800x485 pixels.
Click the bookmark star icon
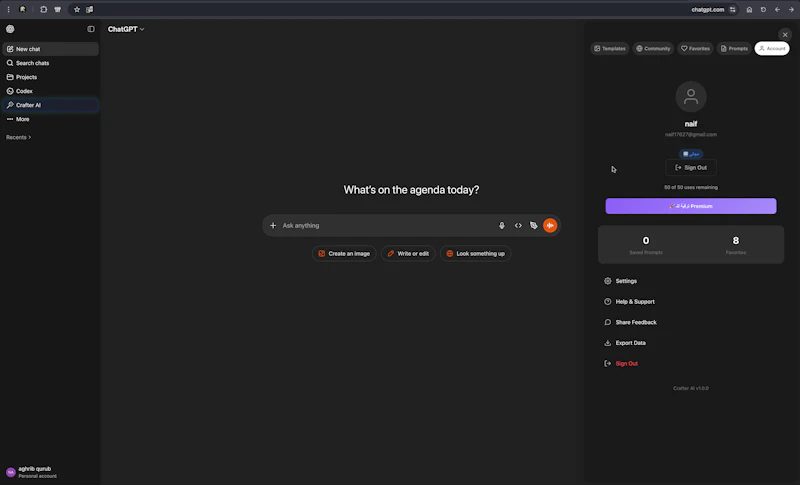click(77, 10)
